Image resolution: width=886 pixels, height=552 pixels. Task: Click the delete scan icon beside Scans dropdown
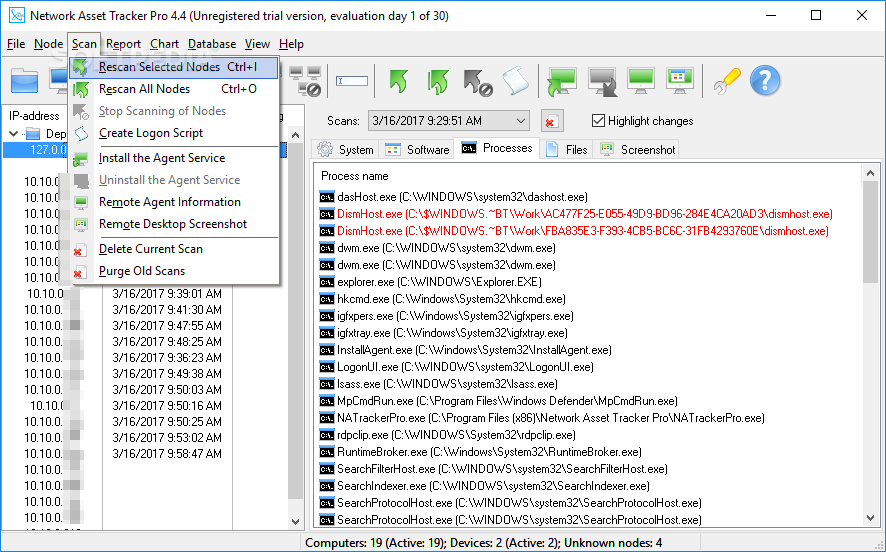(551, 121)
